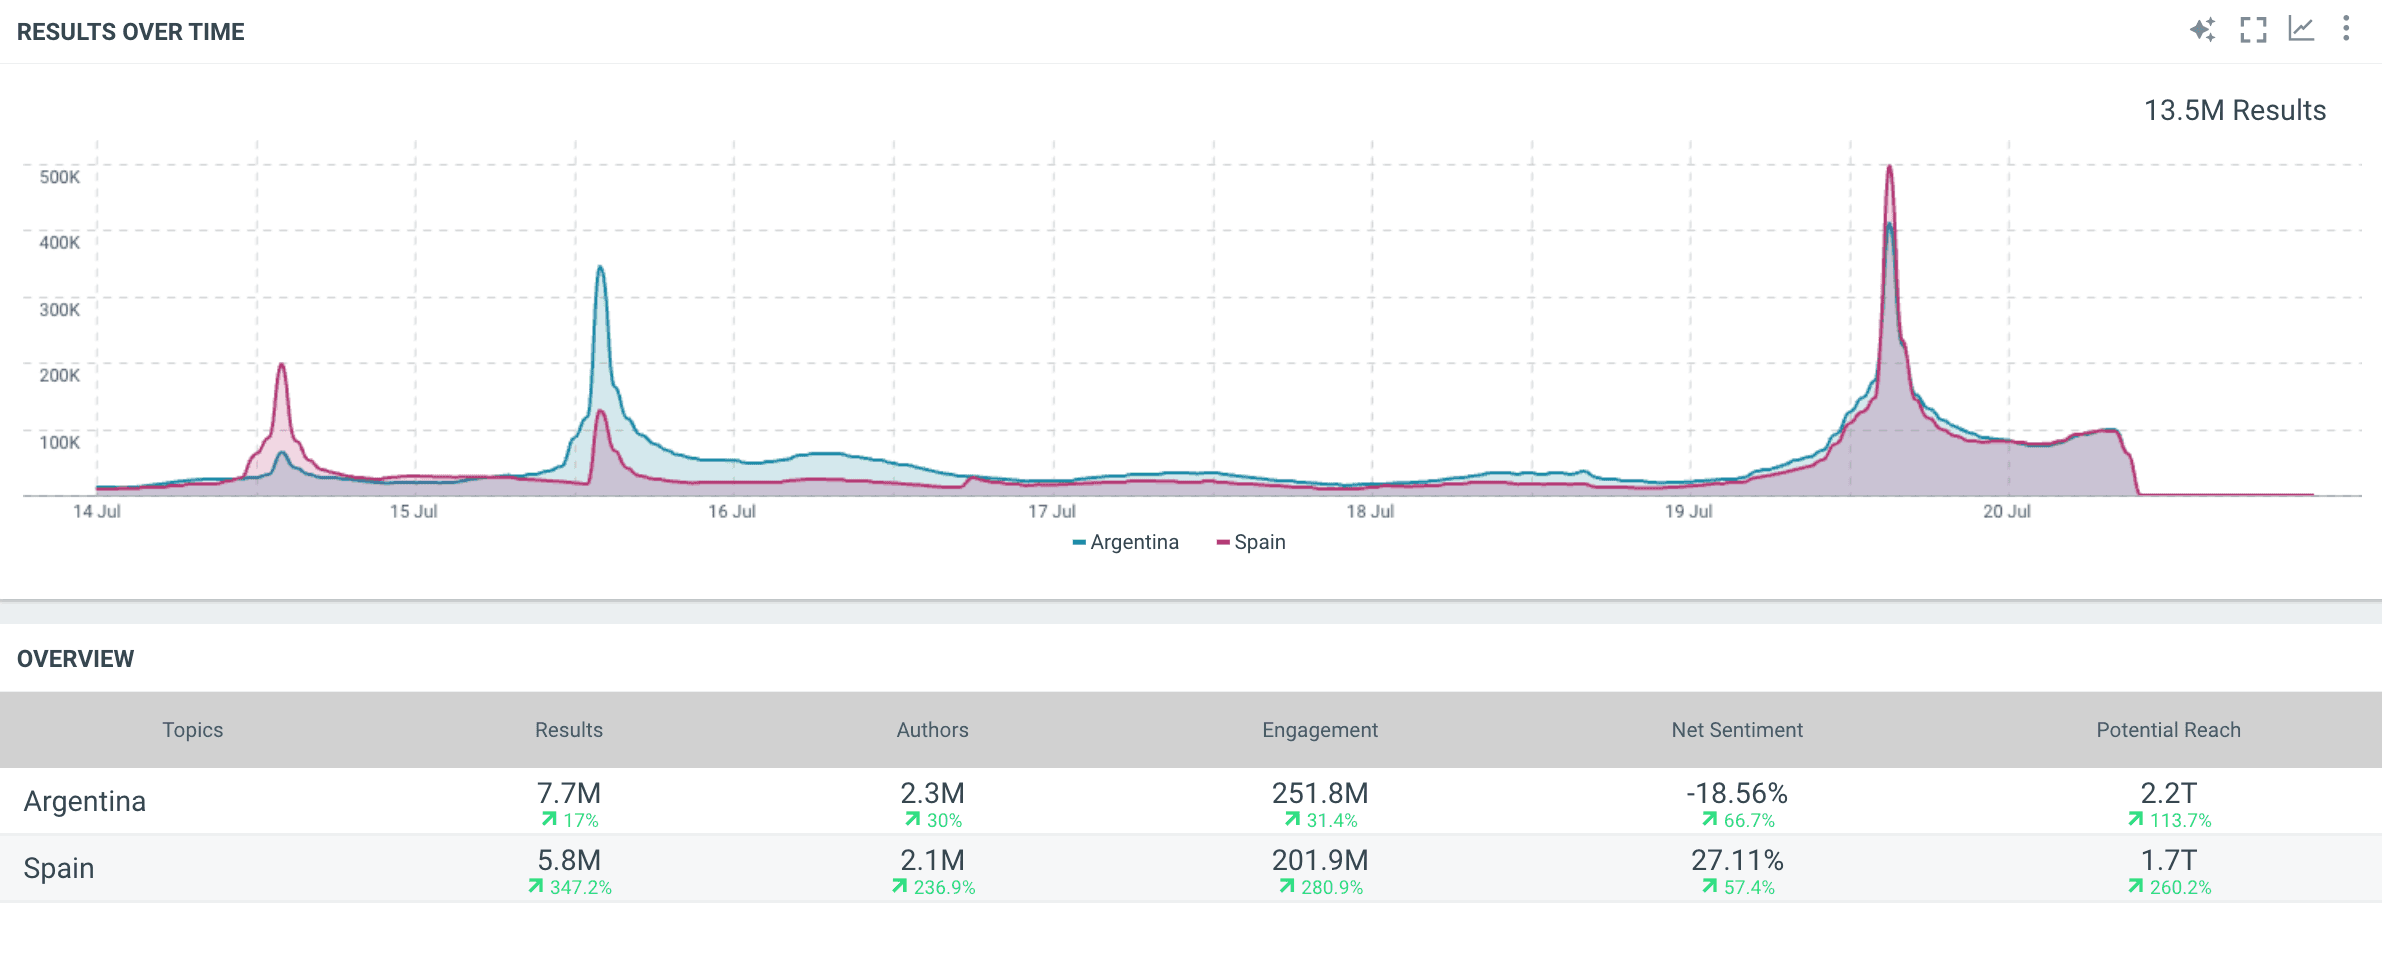2382x954 pixels.
Task: Click Spain engagement value 201.9M
Action: (1320, 860)
